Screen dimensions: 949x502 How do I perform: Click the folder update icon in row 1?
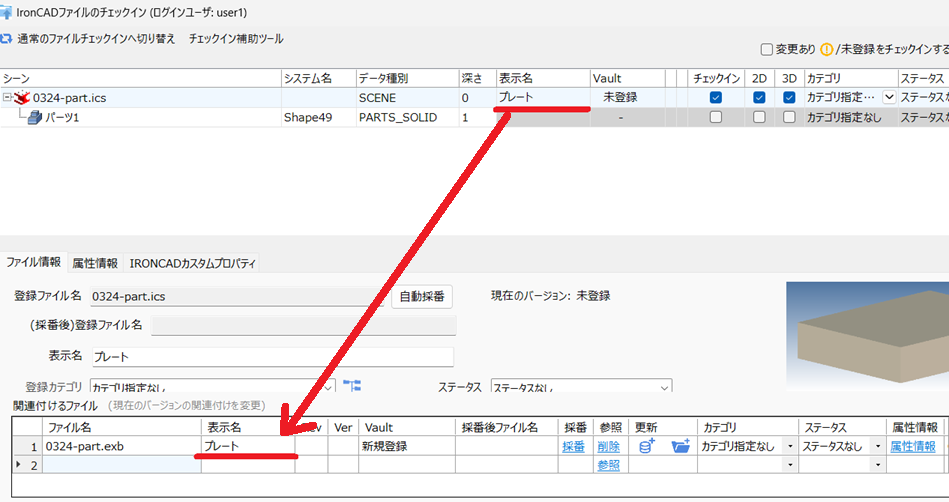coord(680,446)
